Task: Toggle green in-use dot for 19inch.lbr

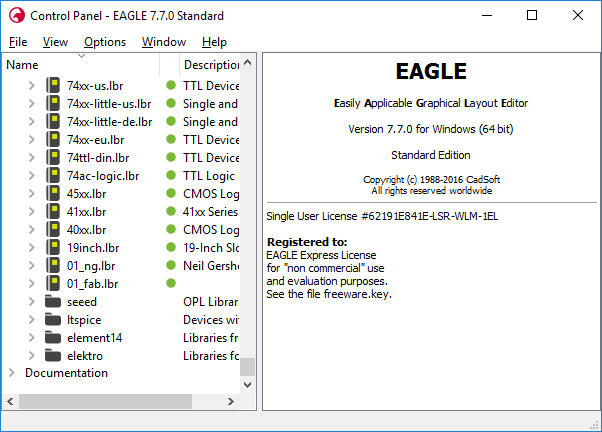Action: [171, 248]
